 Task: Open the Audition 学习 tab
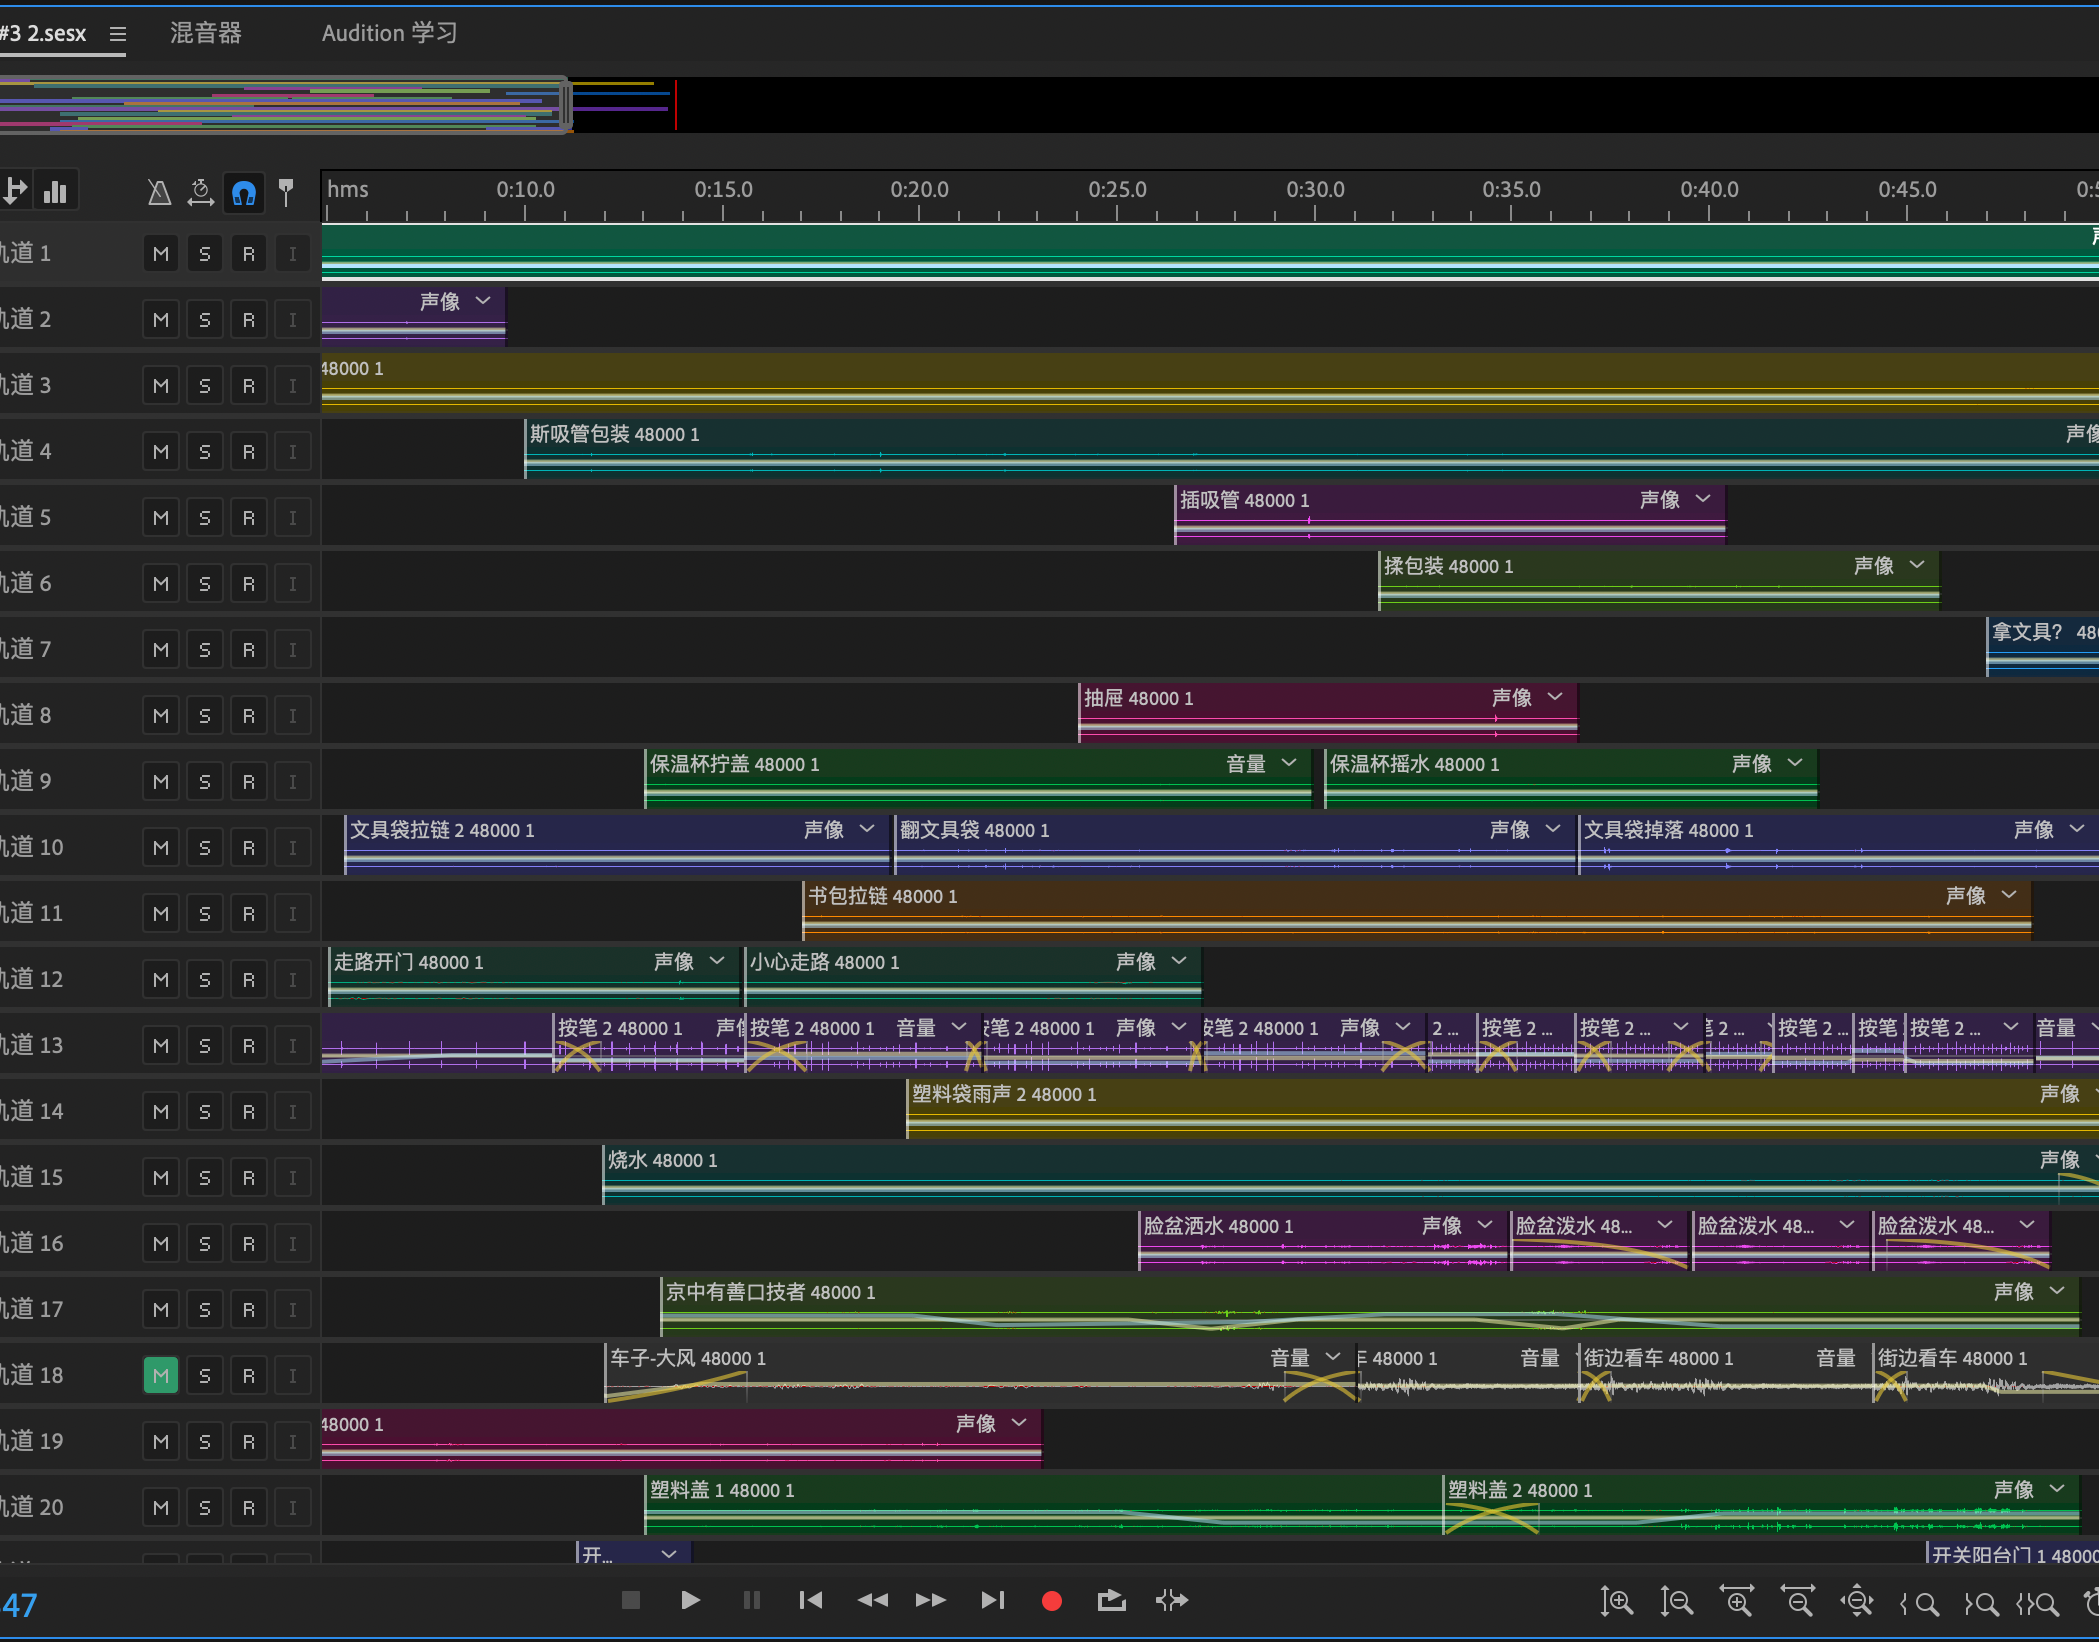[389, 33]
